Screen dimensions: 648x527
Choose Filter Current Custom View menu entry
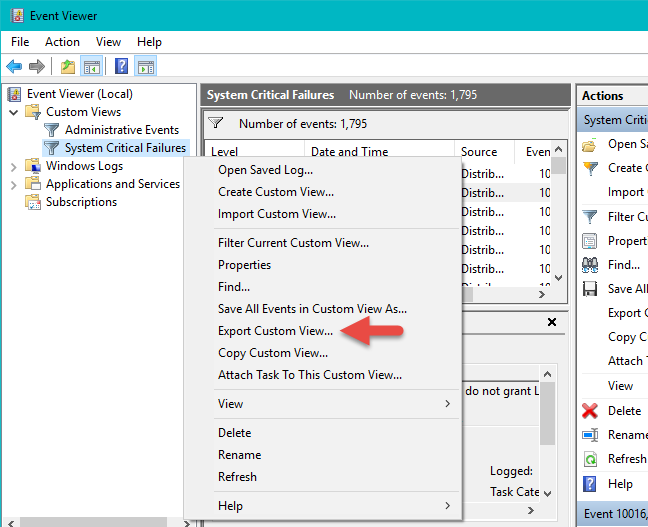[x=293, y=243]
